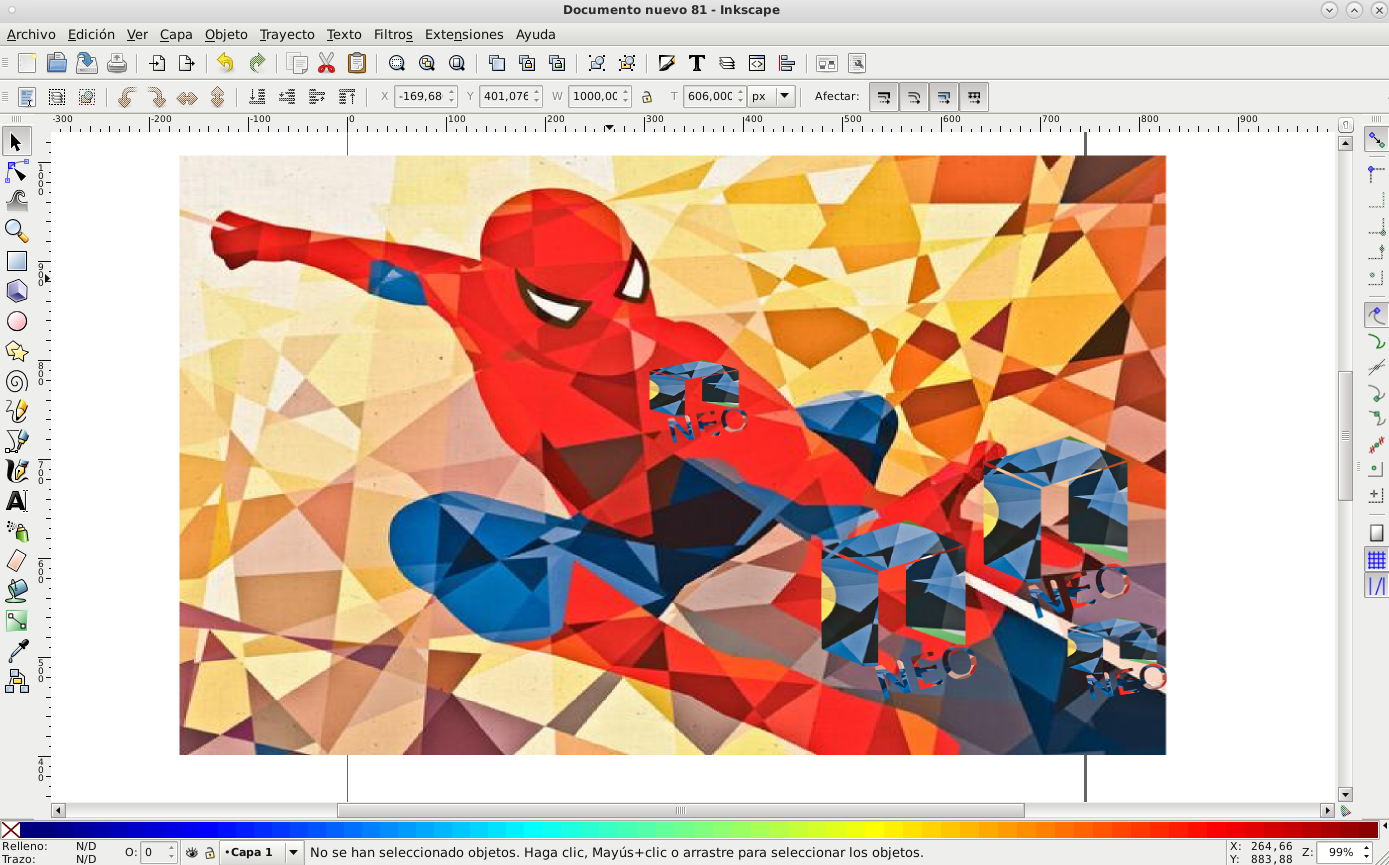Choose the Eraser tool
This screenshot has height=865, width=1389.
16,561
